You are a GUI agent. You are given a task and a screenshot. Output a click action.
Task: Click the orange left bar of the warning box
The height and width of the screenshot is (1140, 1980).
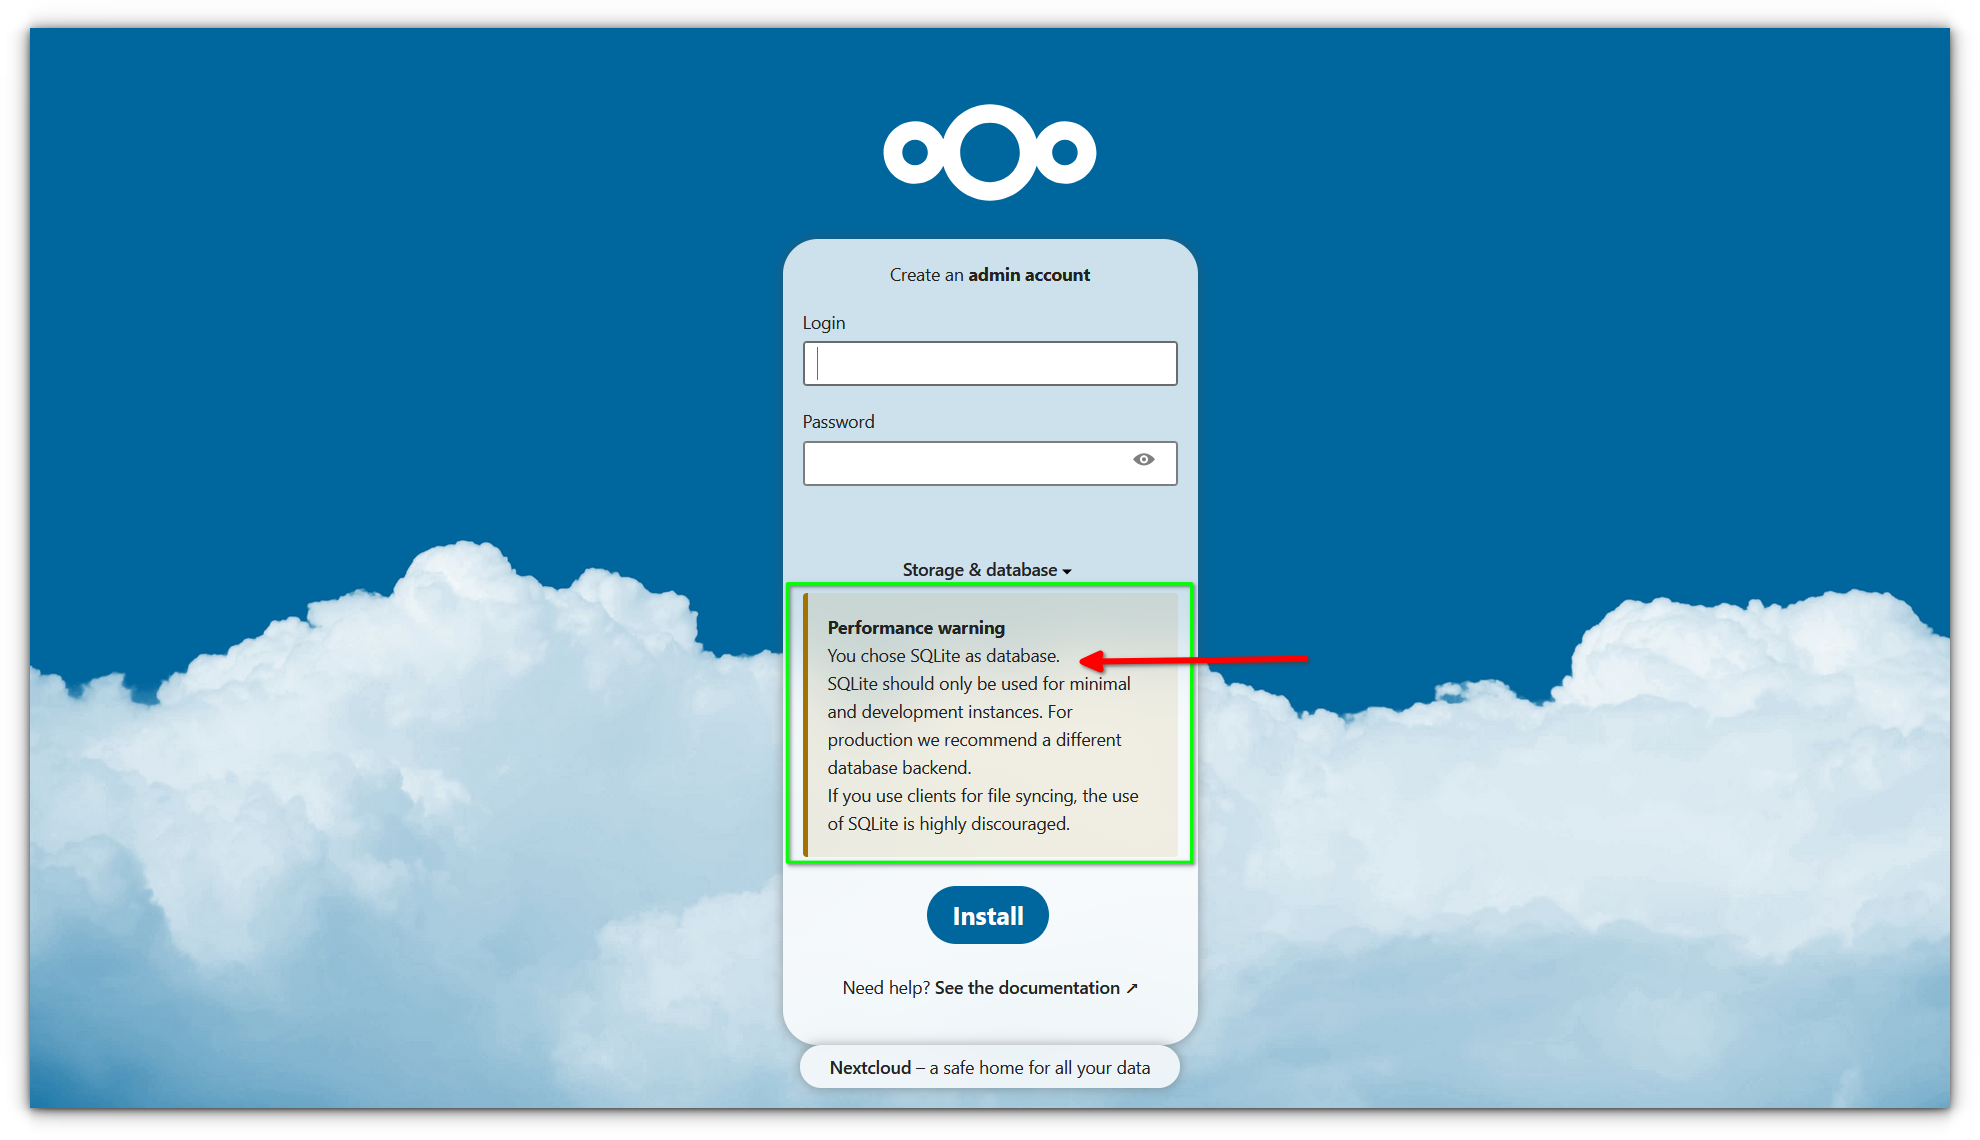(806, 725)
